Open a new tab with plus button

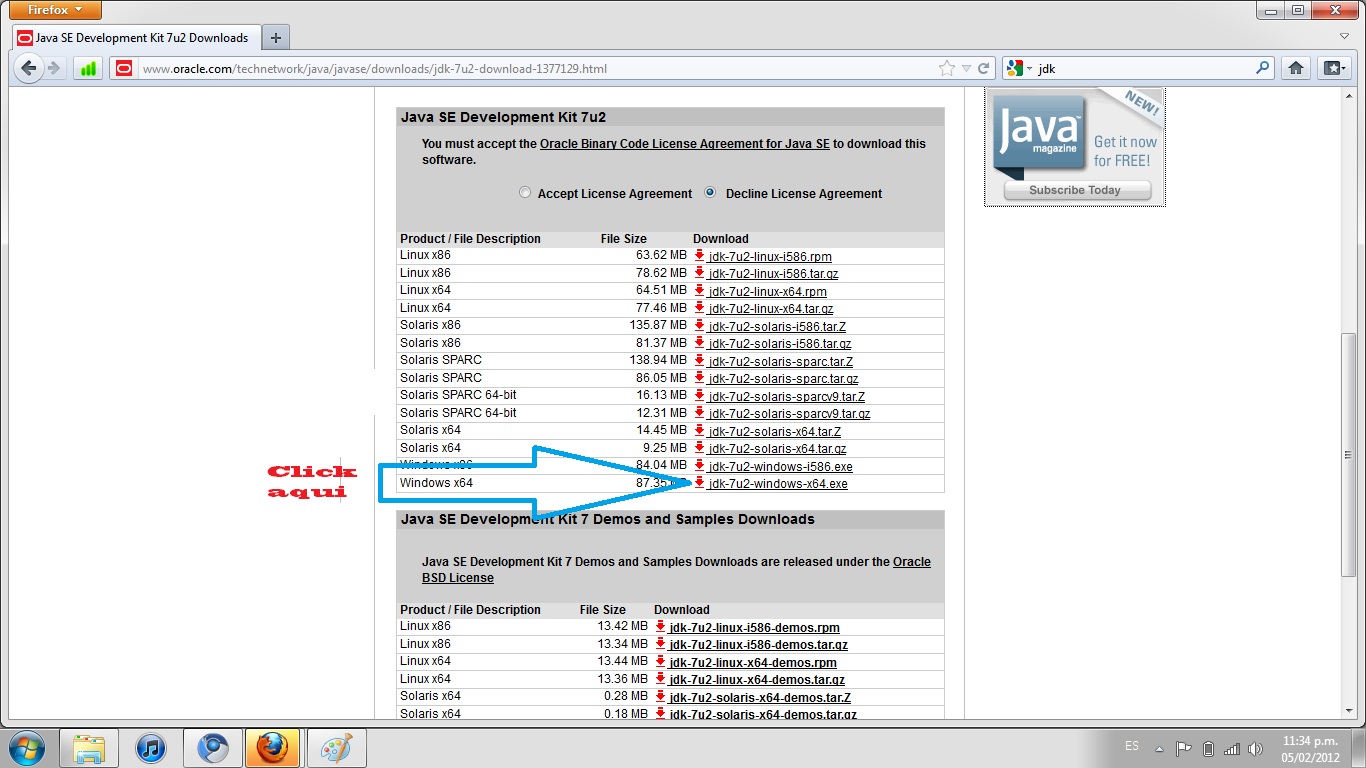pos(276,38)
